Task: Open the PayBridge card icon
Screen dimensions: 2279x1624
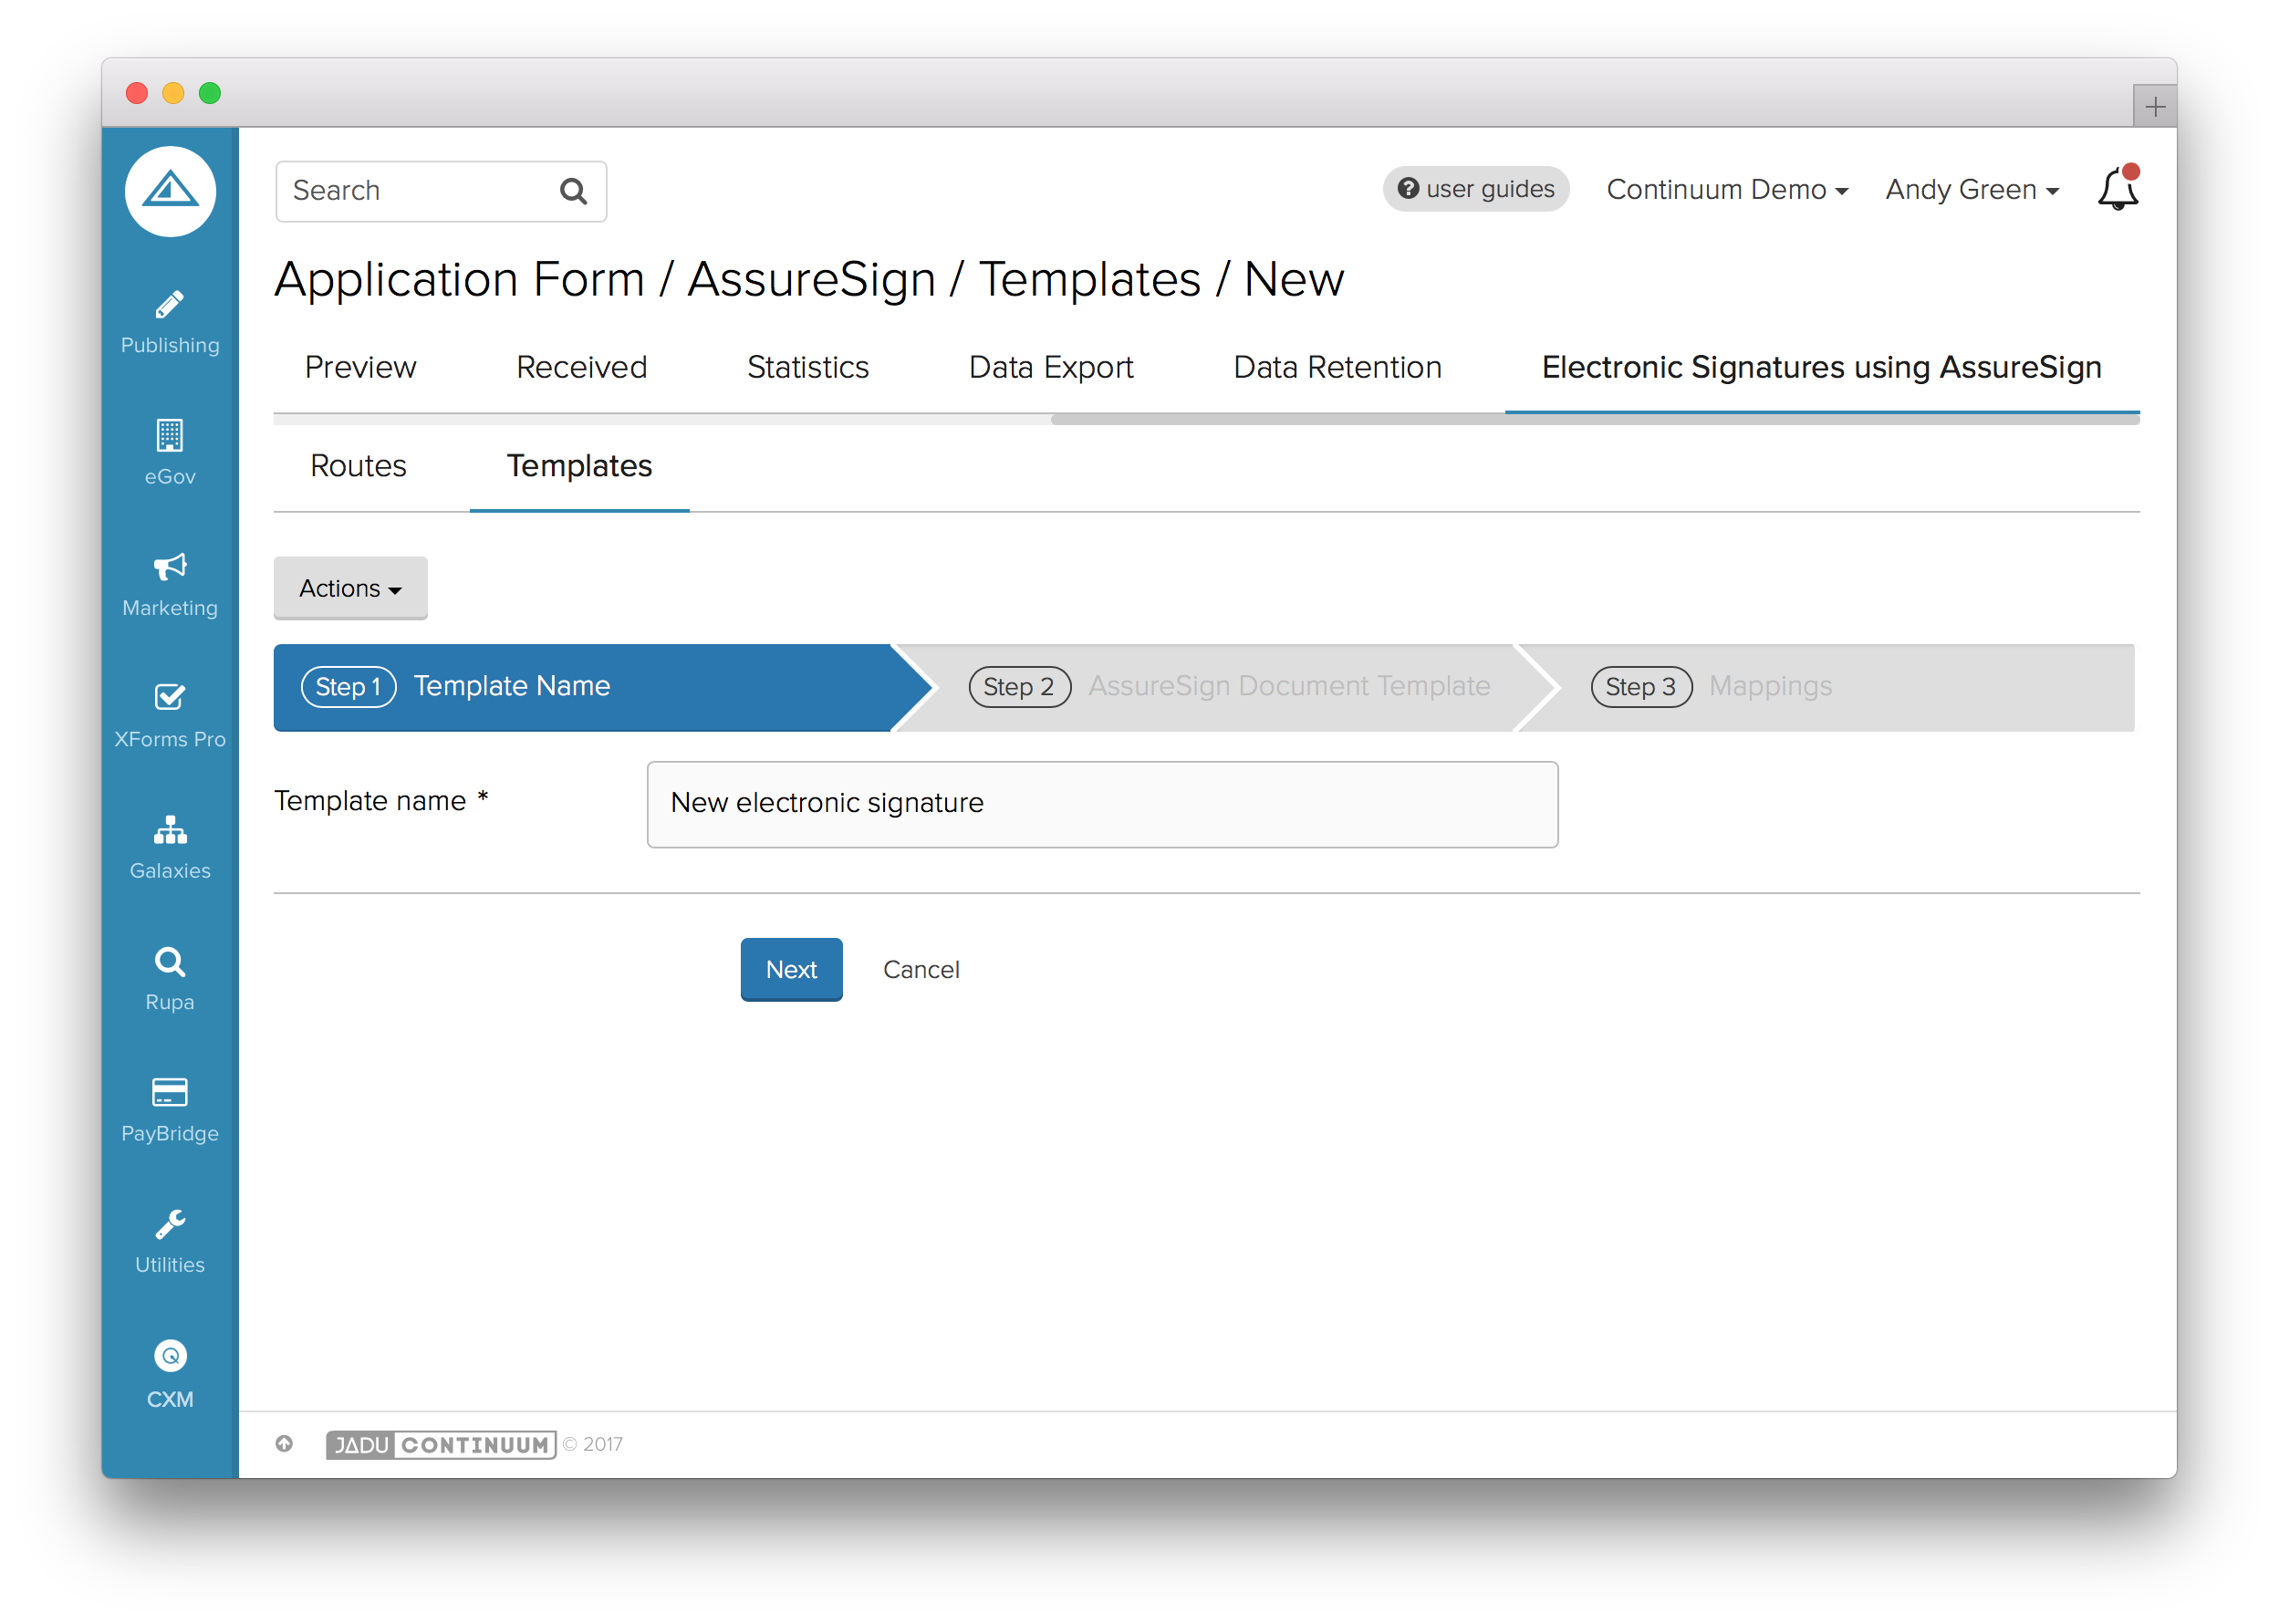Action: pos(169,1092)
